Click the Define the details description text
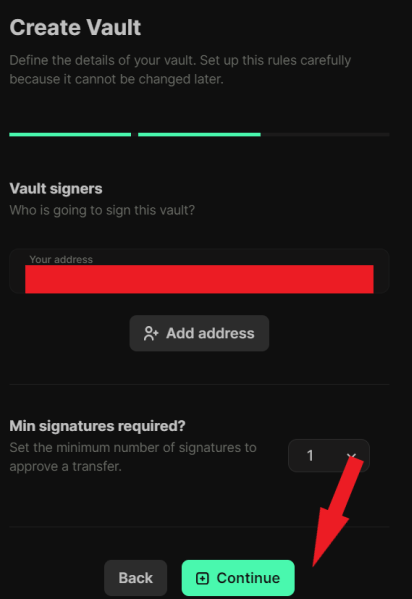 180,70
